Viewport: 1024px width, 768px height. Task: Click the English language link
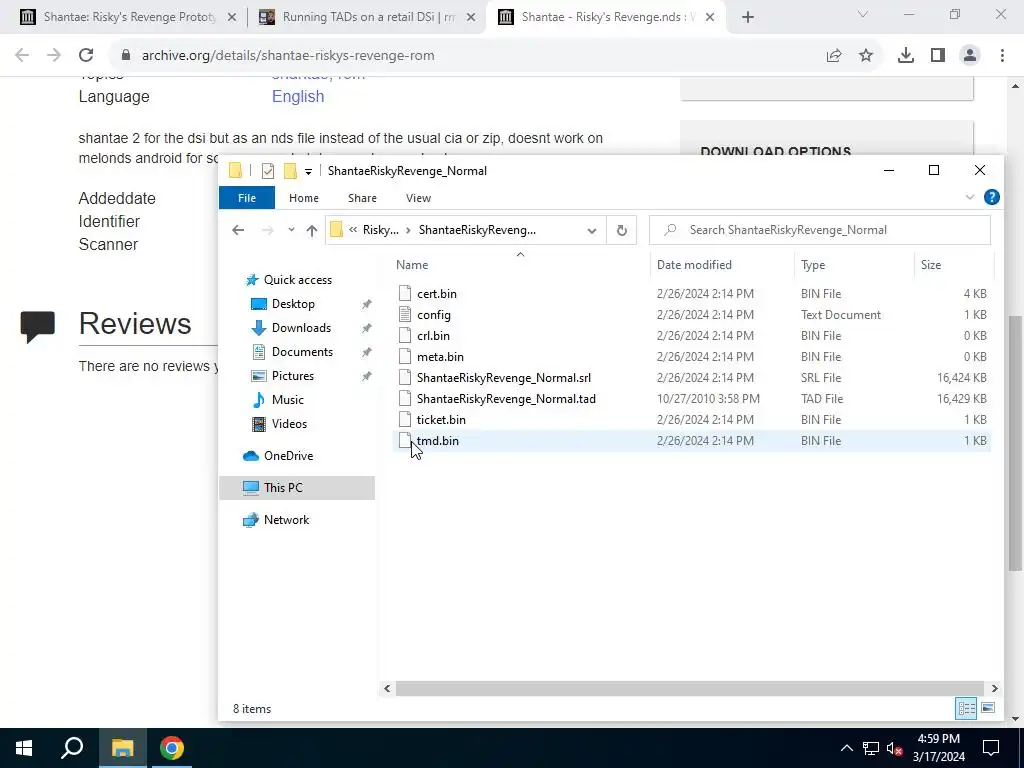click(298, 97)
